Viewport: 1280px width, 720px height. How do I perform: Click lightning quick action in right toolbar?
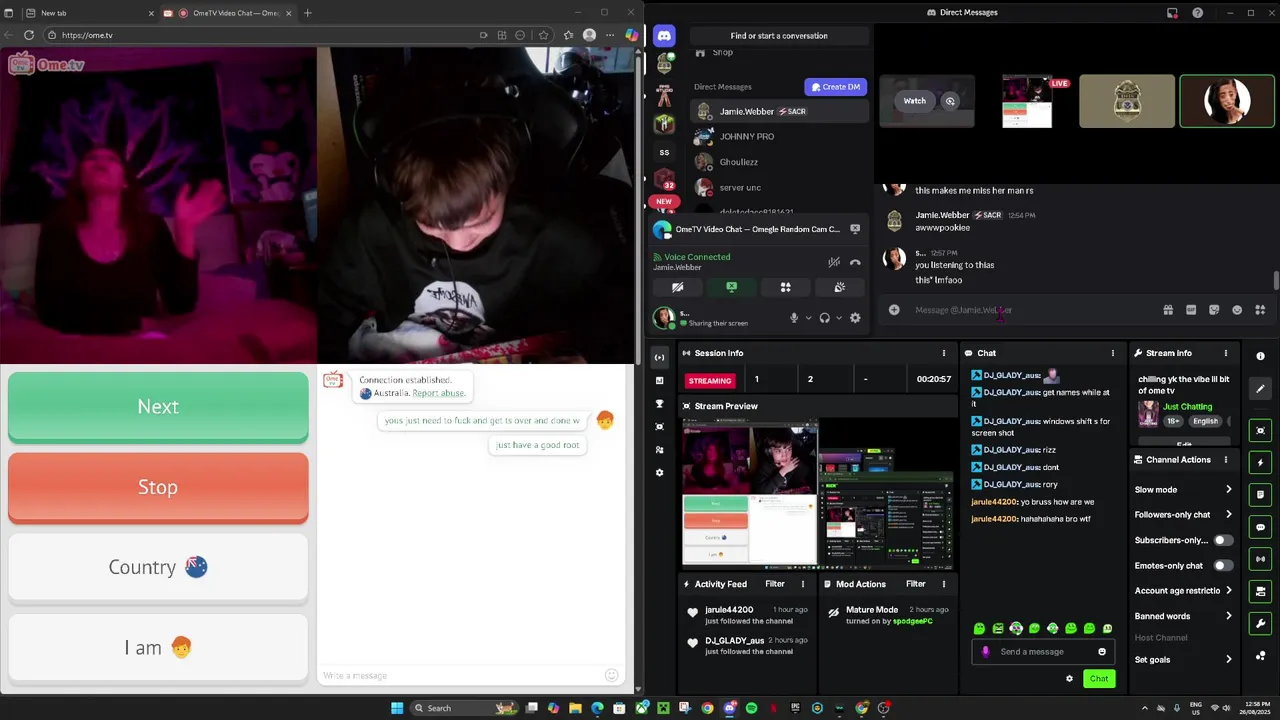1261,463
